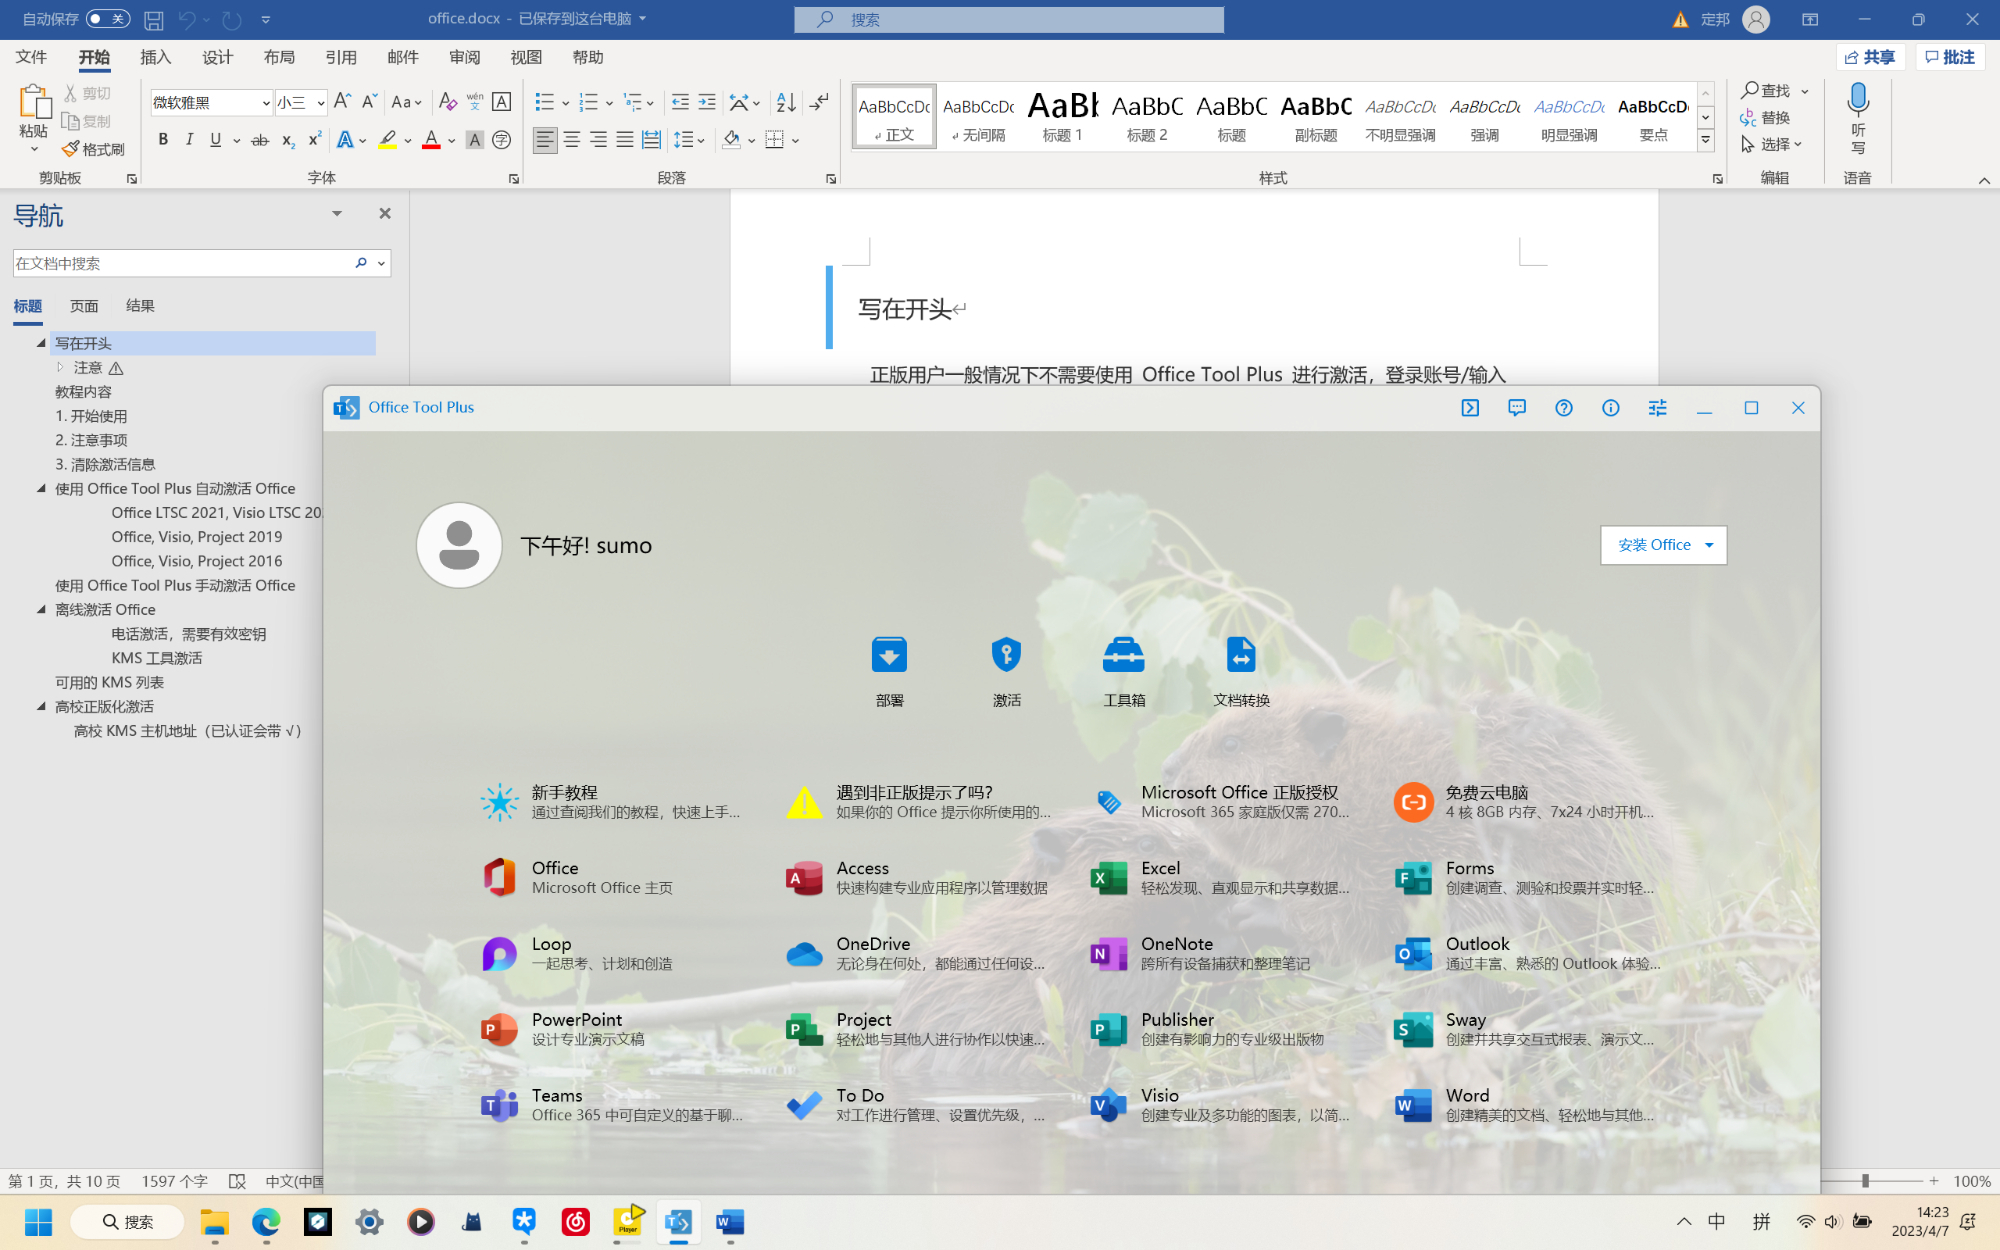Open the 文档转换 document conversion icon
2000x1250 pixels.
(1240, 656)
